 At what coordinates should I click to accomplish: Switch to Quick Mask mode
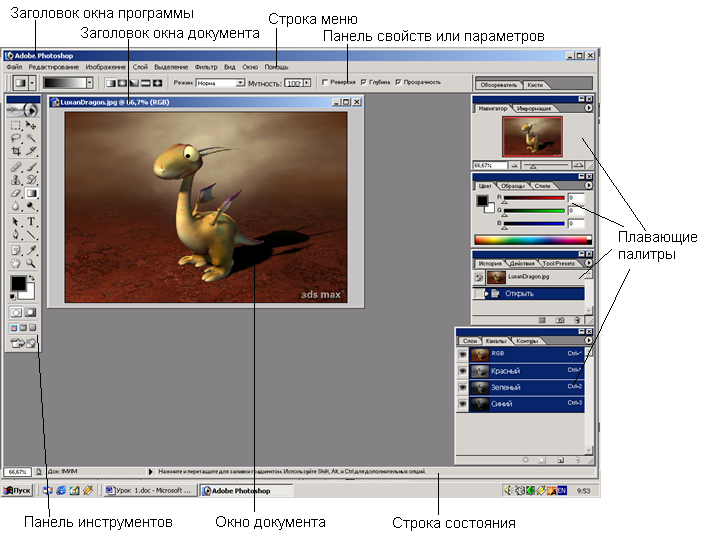click(x=30, y=312)
